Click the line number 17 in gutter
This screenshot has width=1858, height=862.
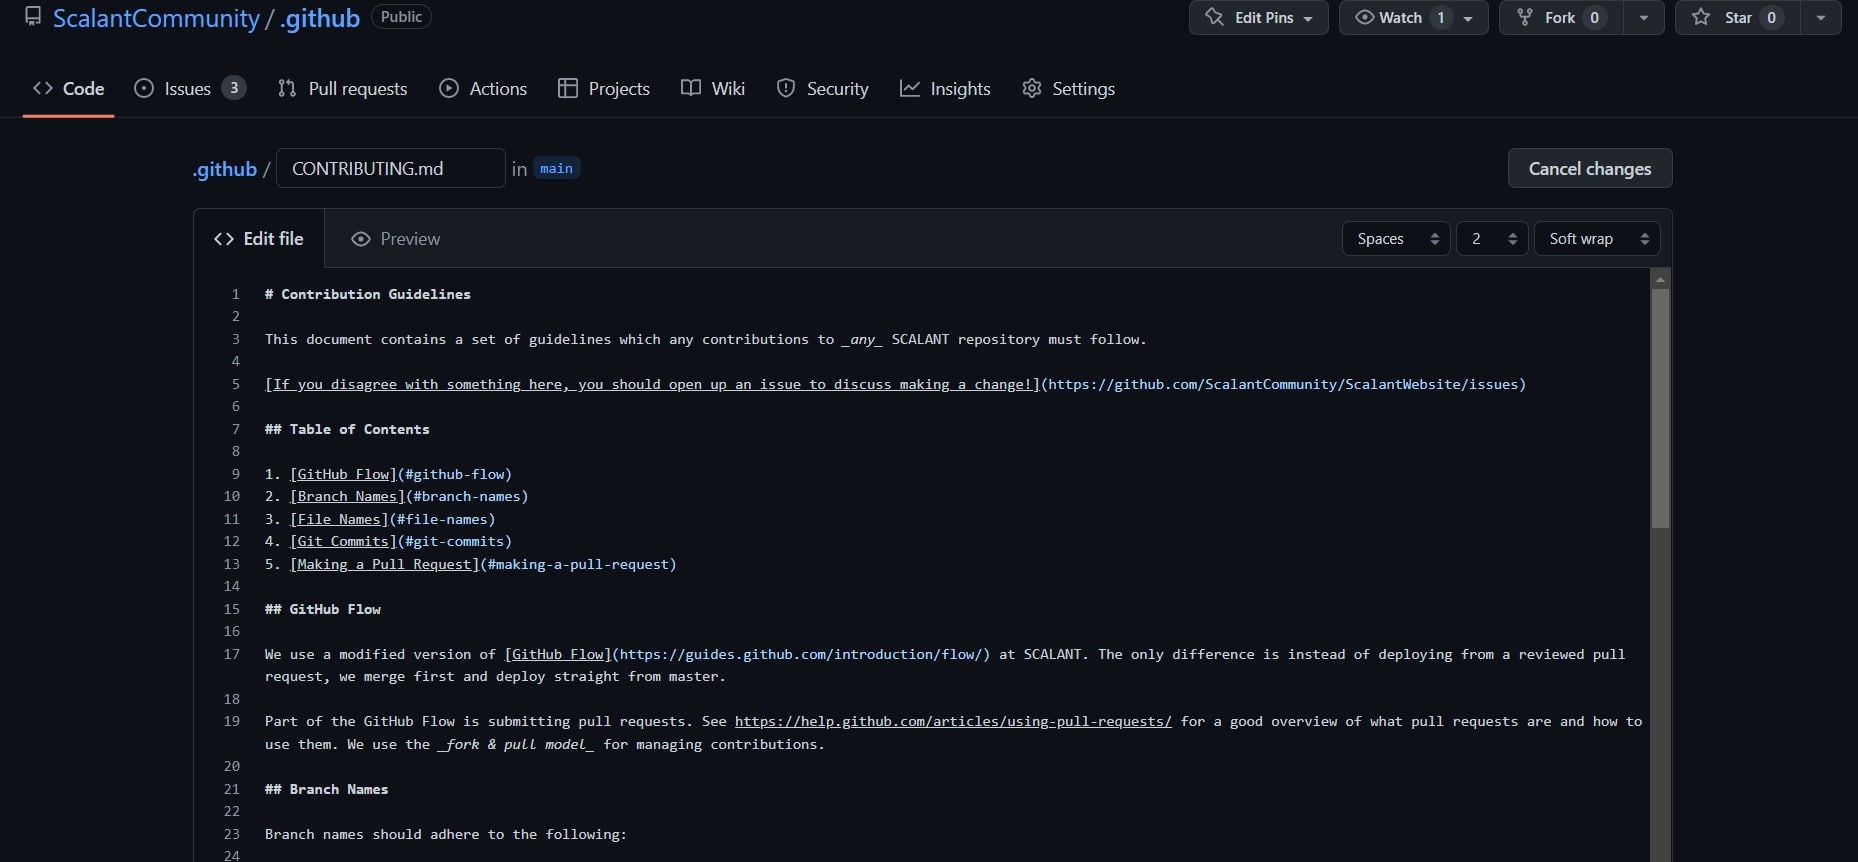click(x=232, y=654)
